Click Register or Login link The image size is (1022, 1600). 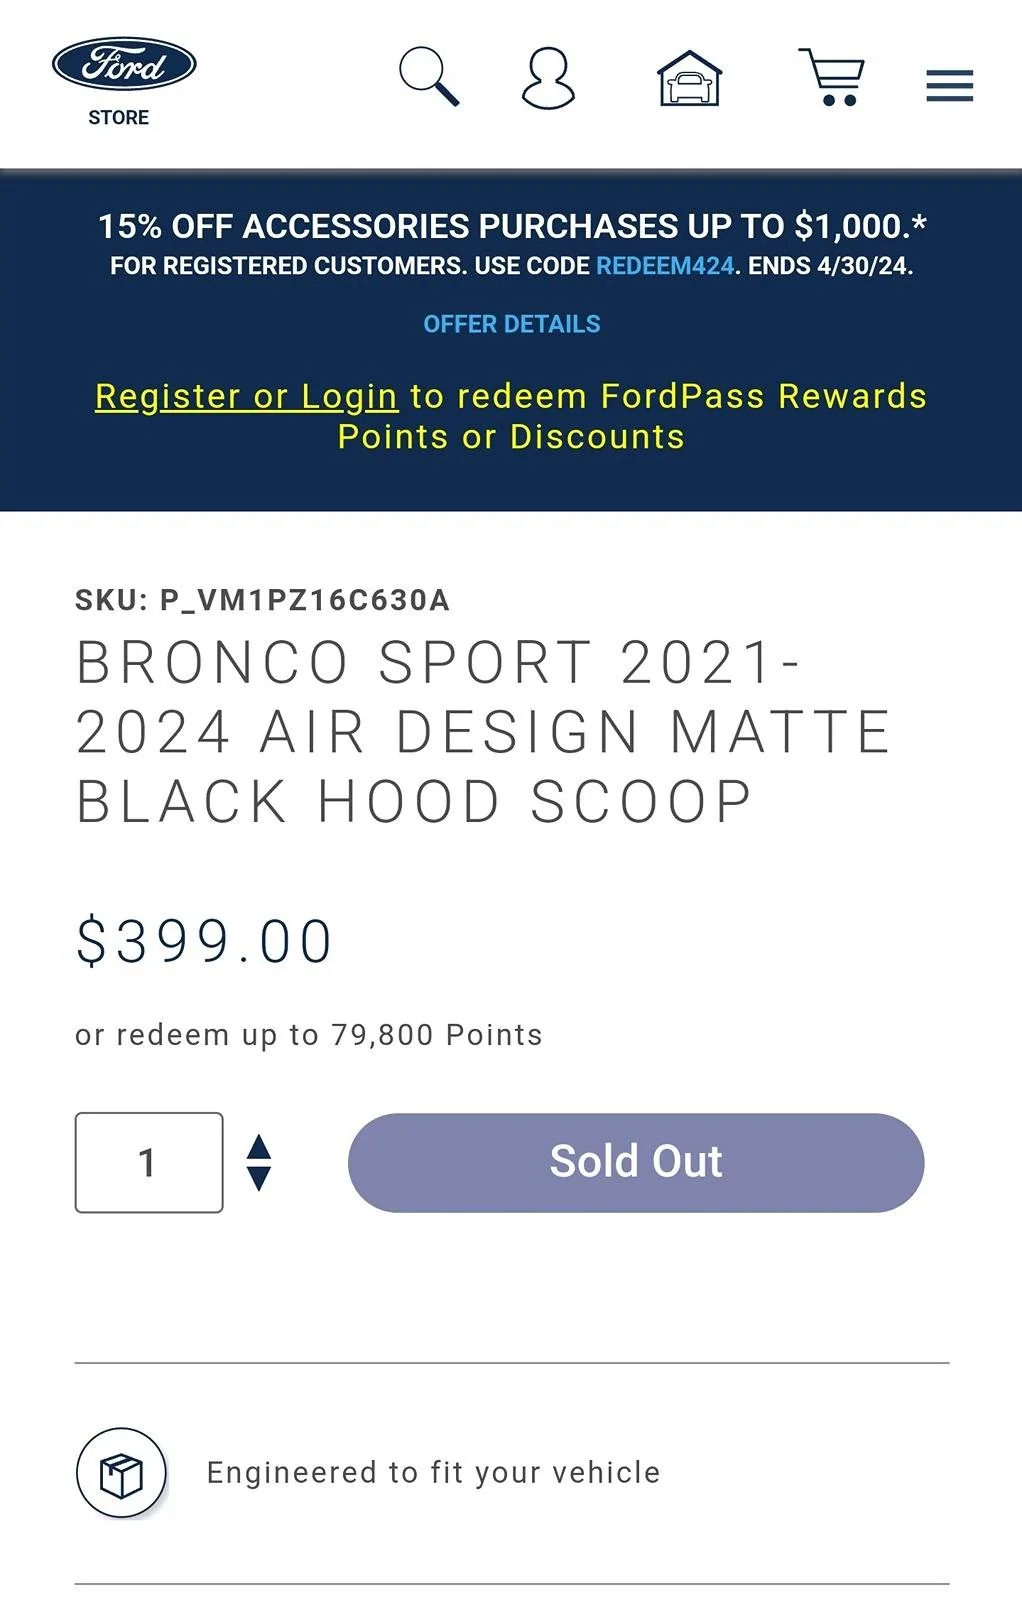click(x=244, y=397)
